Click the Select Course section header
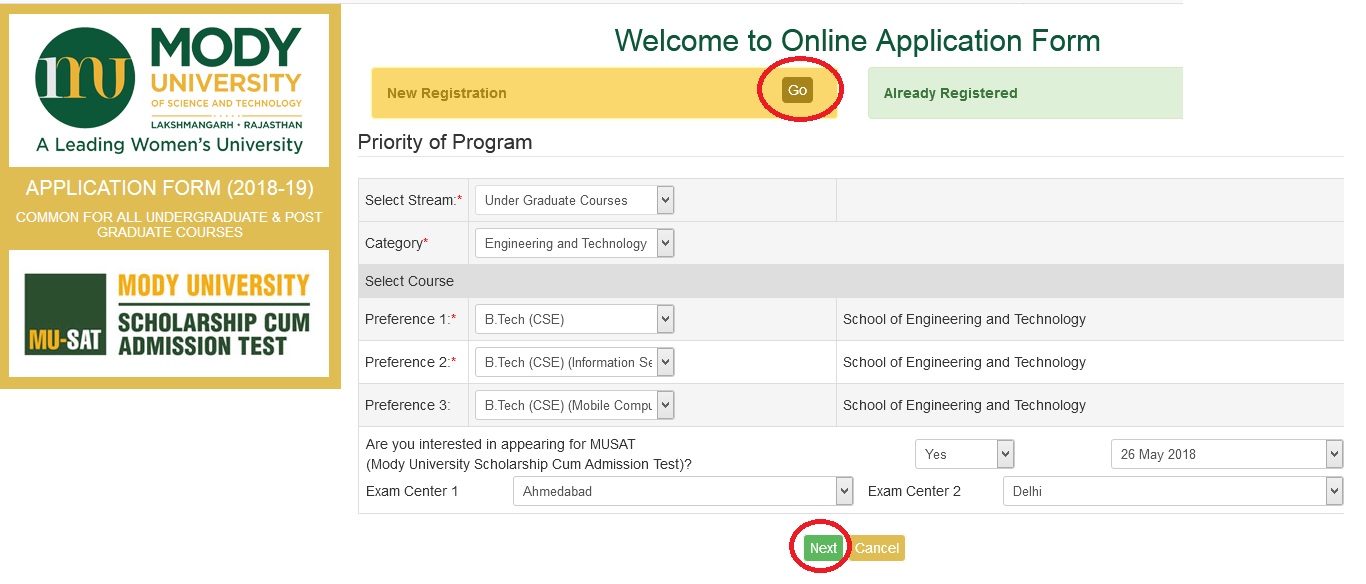This screenshot has width=1366, height=584. [x=409, y=281]
